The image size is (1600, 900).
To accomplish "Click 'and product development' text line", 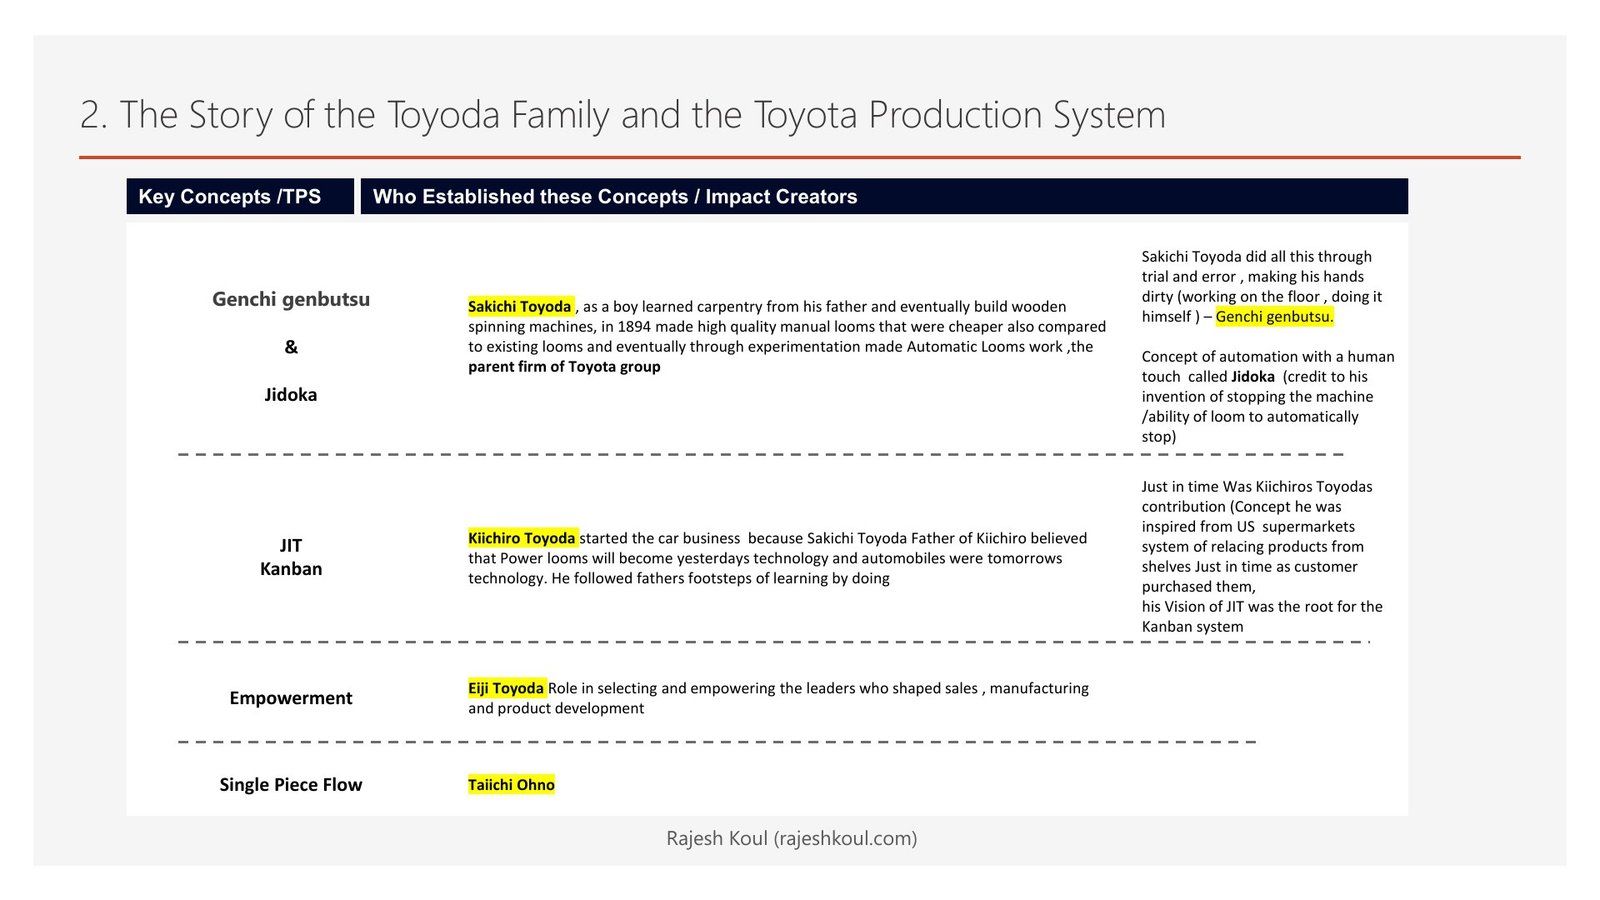I will pos(556,708).
